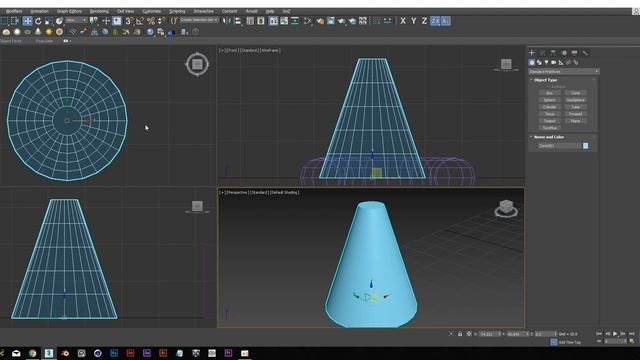This screenshot has height=360, width=640.
Task: Open the Customize menu
Action: click(151, 11)
